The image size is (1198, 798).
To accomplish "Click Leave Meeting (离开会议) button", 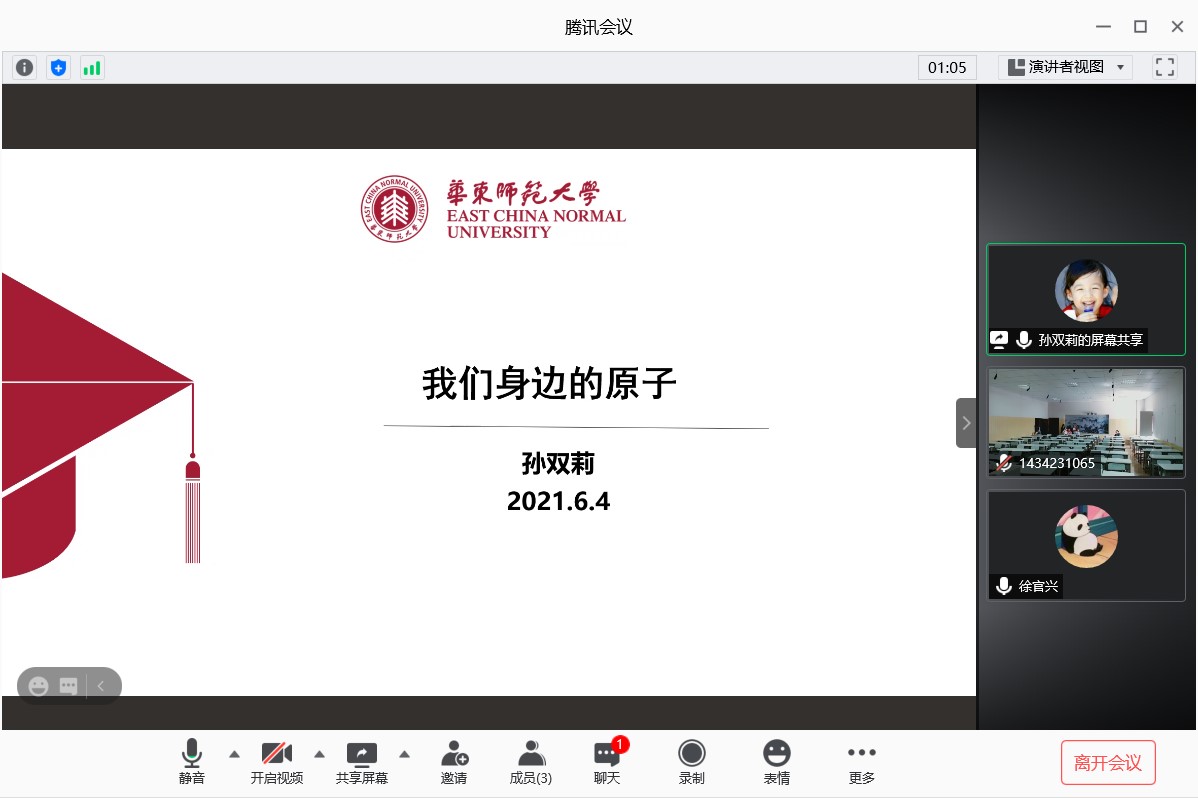I will coord(1108,763).
